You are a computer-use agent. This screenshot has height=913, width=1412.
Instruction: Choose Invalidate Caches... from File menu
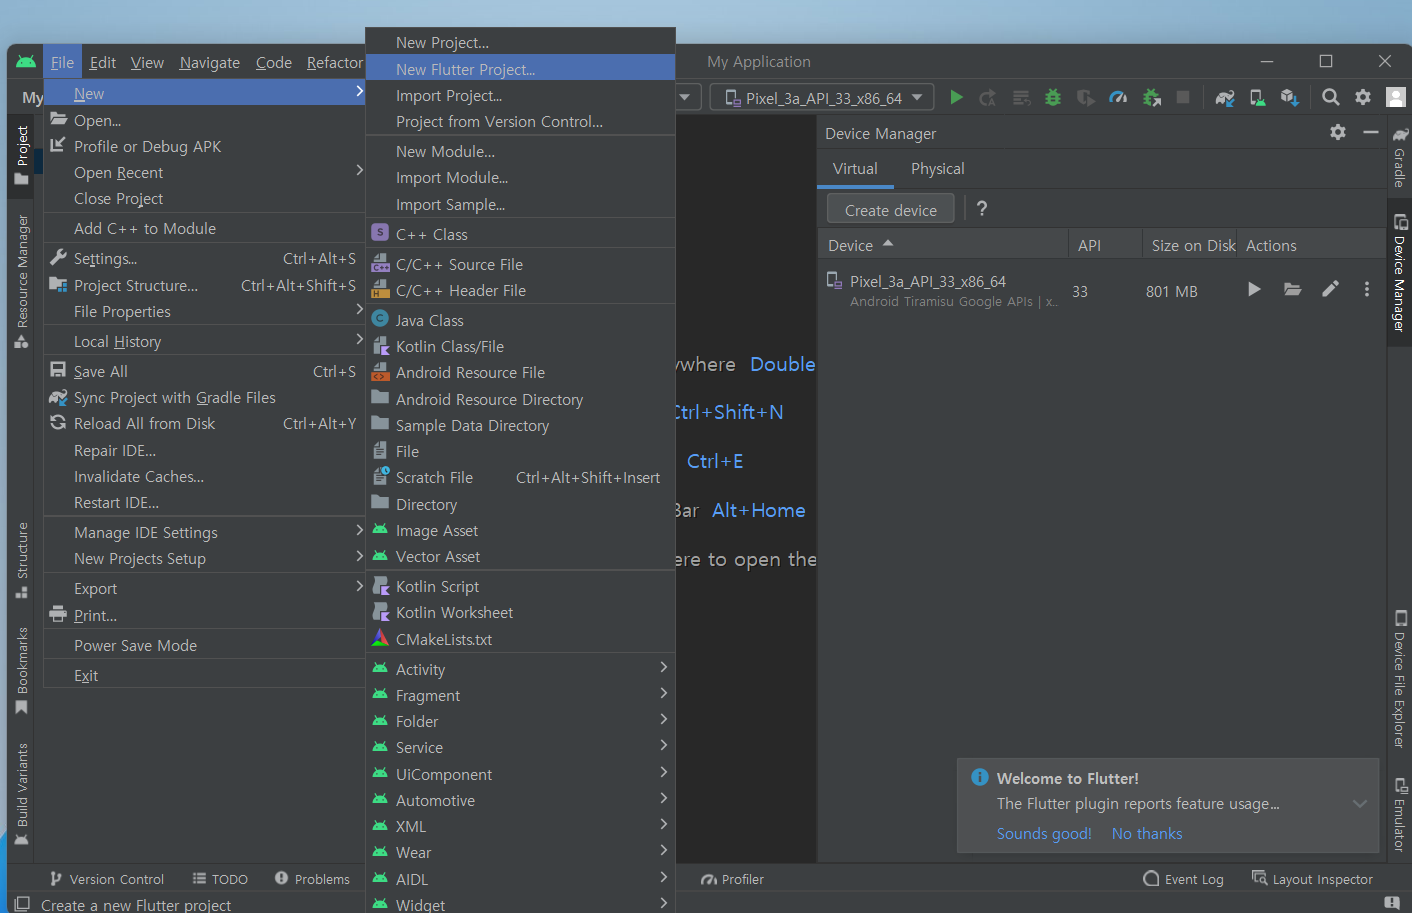coord(204,476)
